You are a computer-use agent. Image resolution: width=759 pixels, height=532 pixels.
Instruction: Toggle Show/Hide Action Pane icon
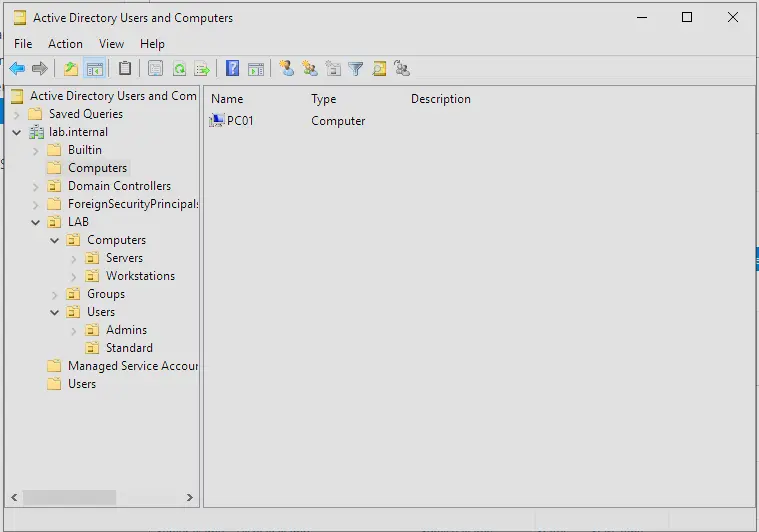click(x=256, y=69)
